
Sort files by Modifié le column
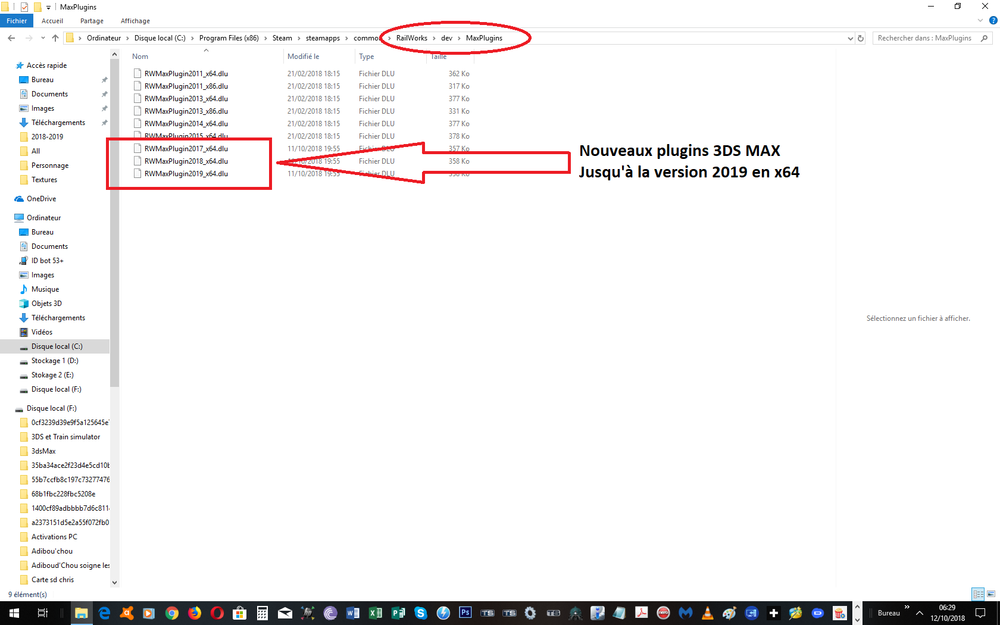pos(303,57)
